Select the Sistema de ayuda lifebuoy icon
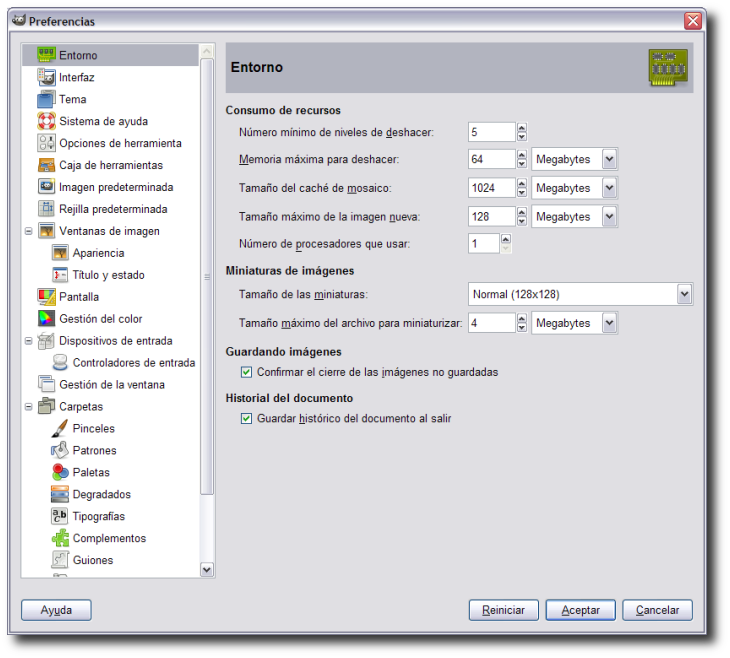730x658 pixels. pos(46,121)
